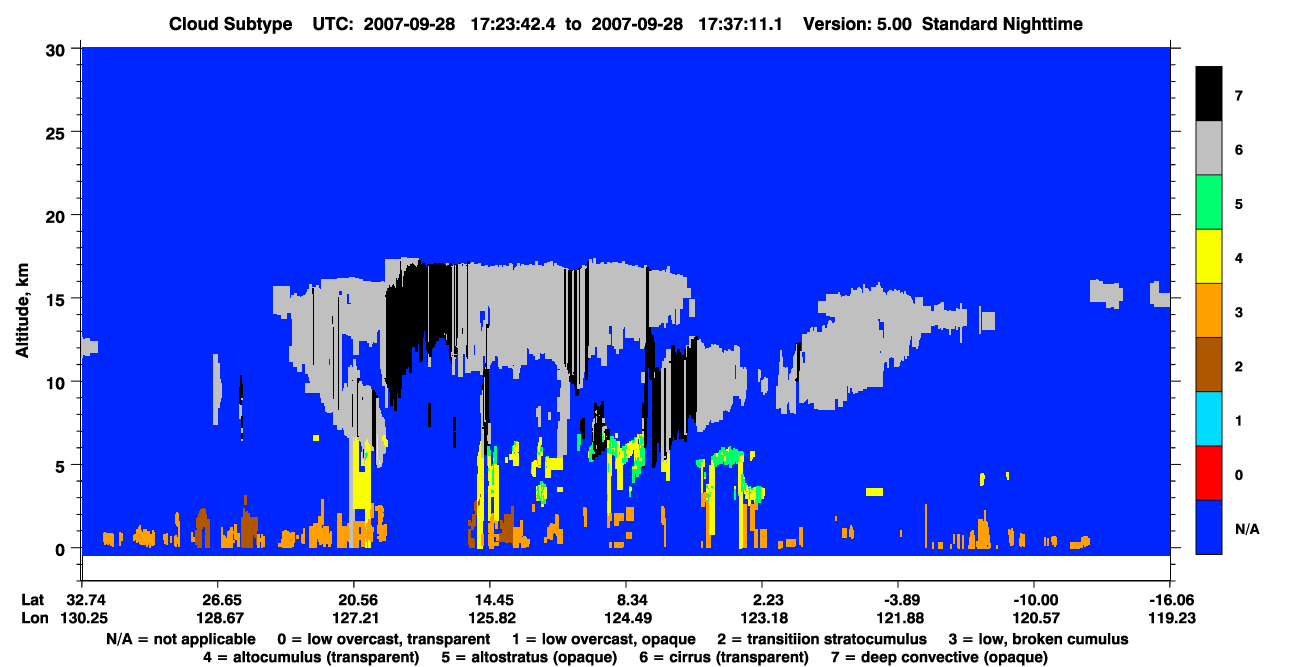Click '7 = deep convective (opaque)' legend text

point(939,657)
